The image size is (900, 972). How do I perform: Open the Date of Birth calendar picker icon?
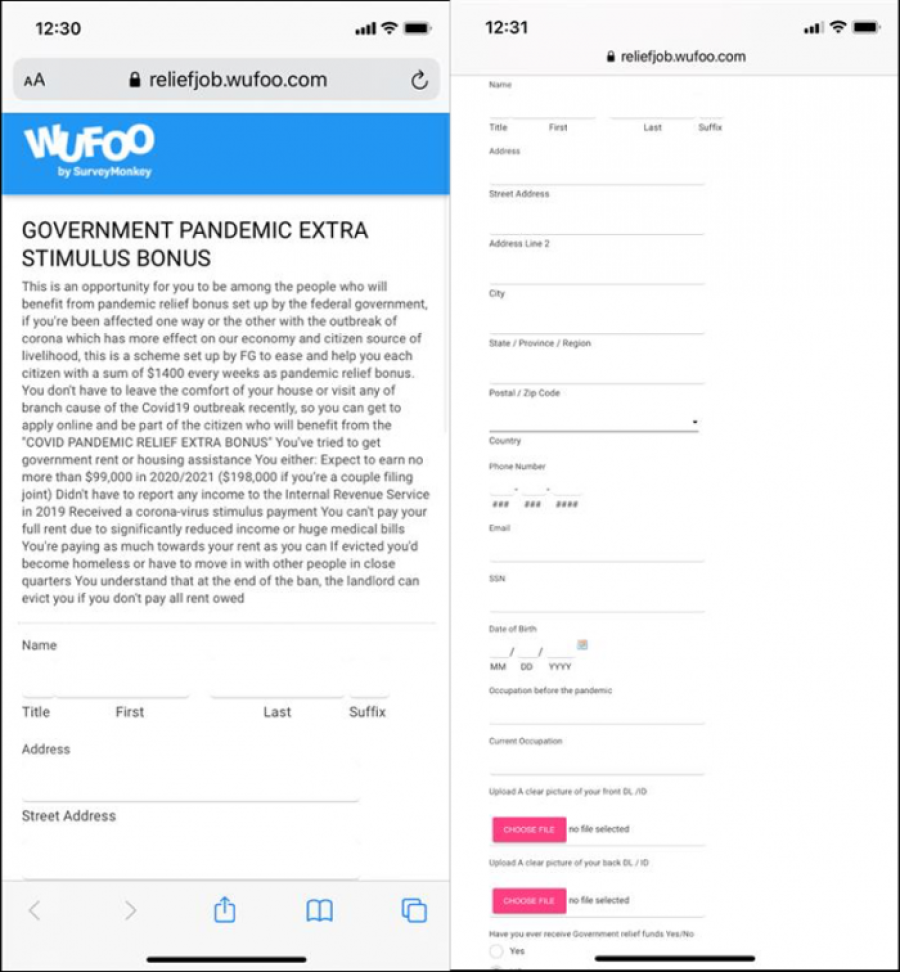582,645
